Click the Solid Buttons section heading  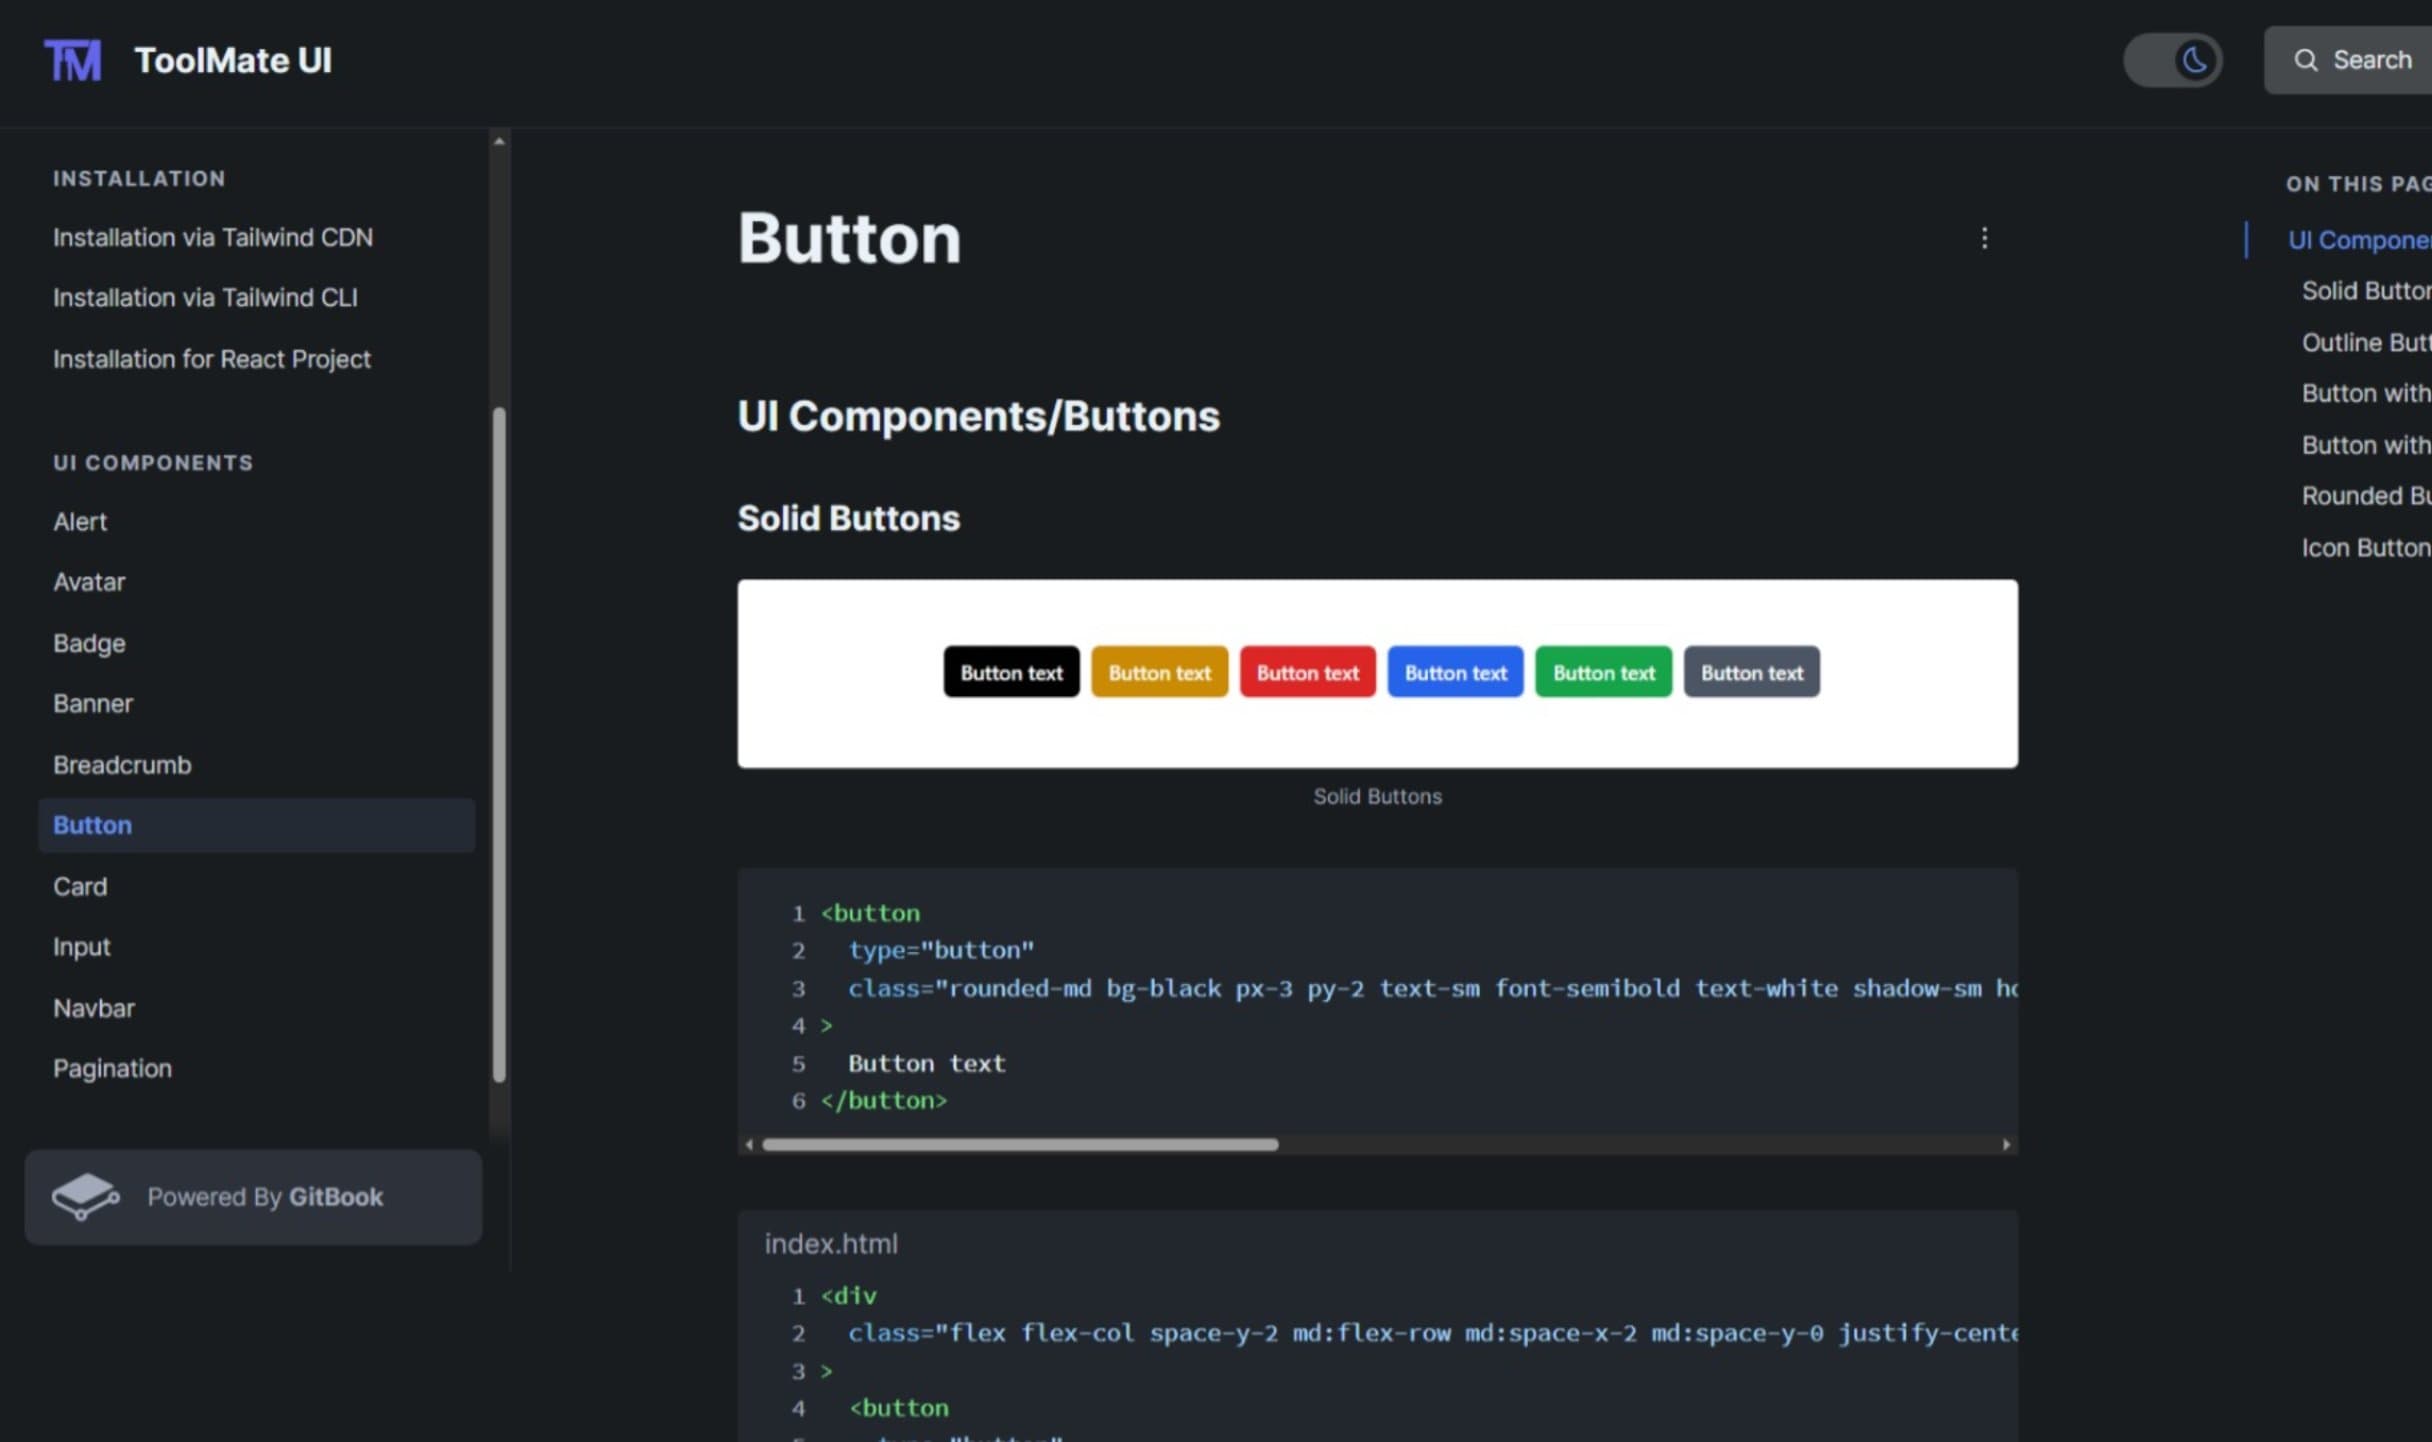848,518
